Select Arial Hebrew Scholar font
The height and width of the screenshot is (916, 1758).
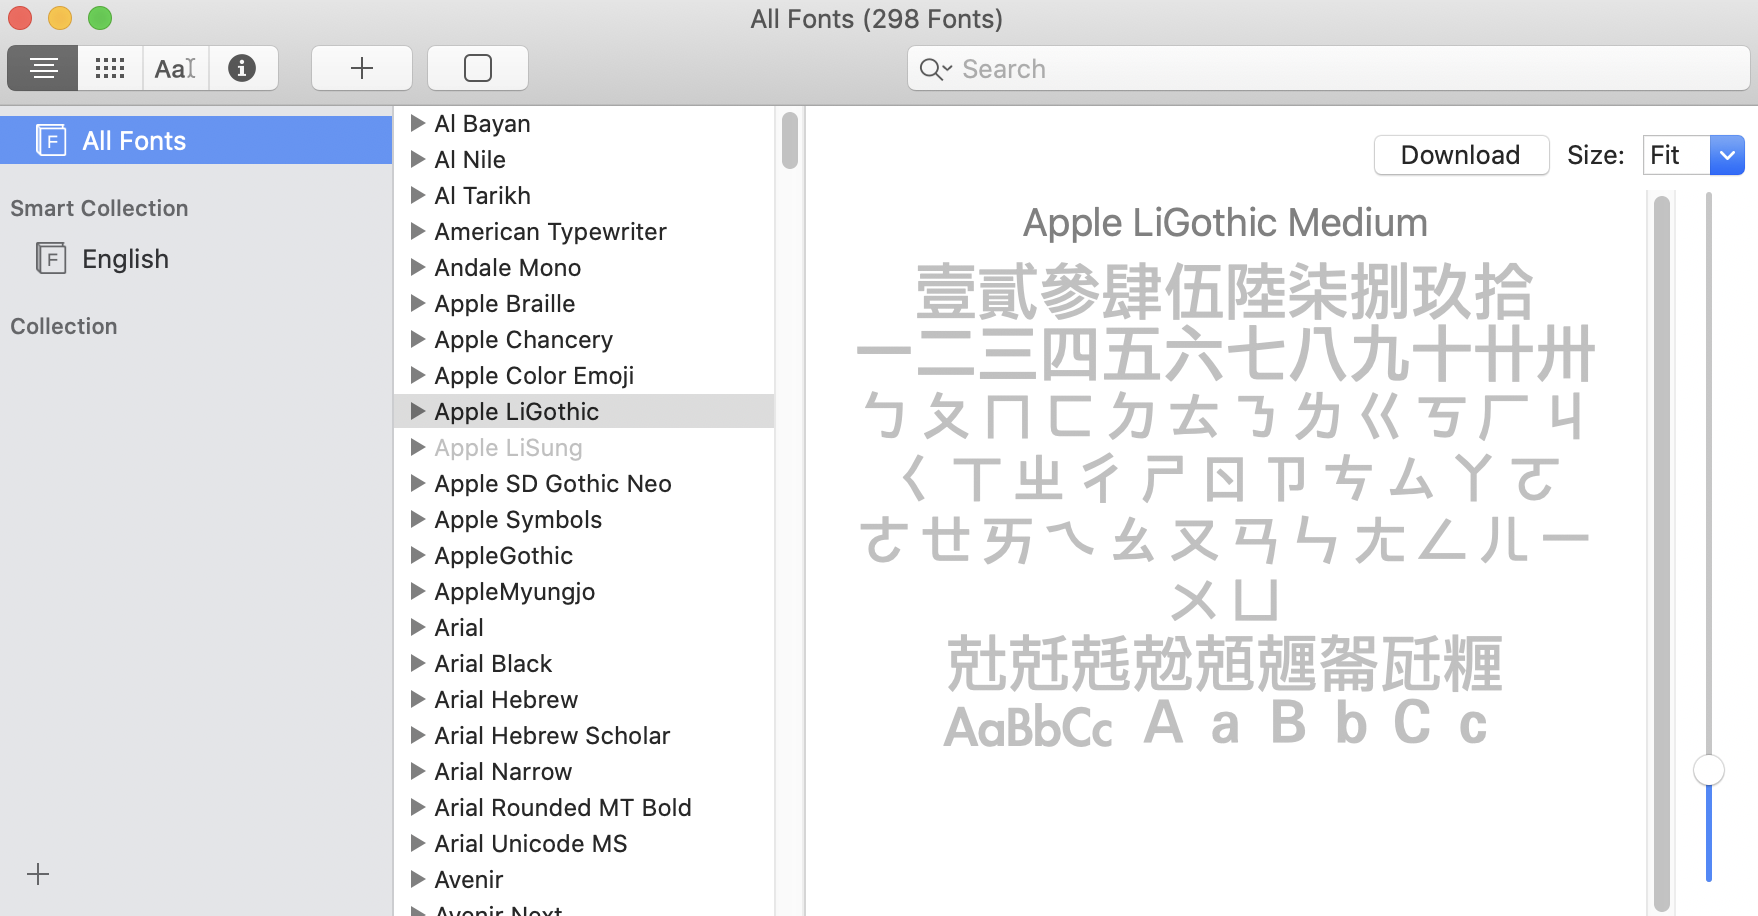[552, 735]
